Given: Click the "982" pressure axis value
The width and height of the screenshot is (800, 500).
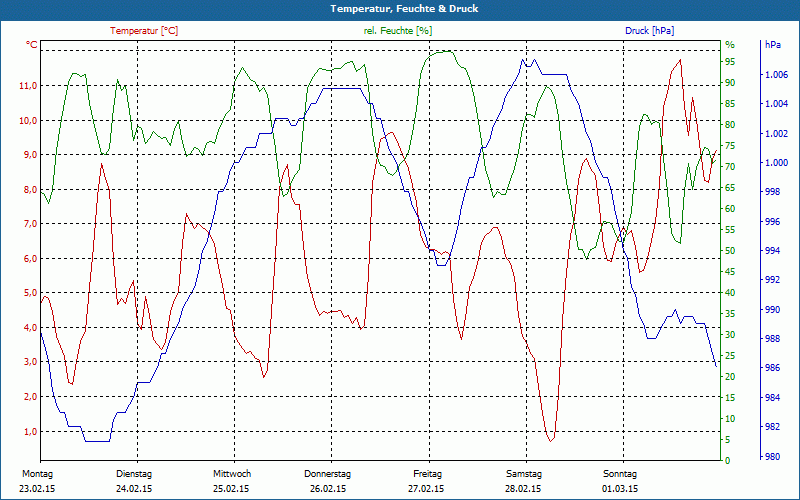Looking at the screenshot, I should [x=772, y=427].
